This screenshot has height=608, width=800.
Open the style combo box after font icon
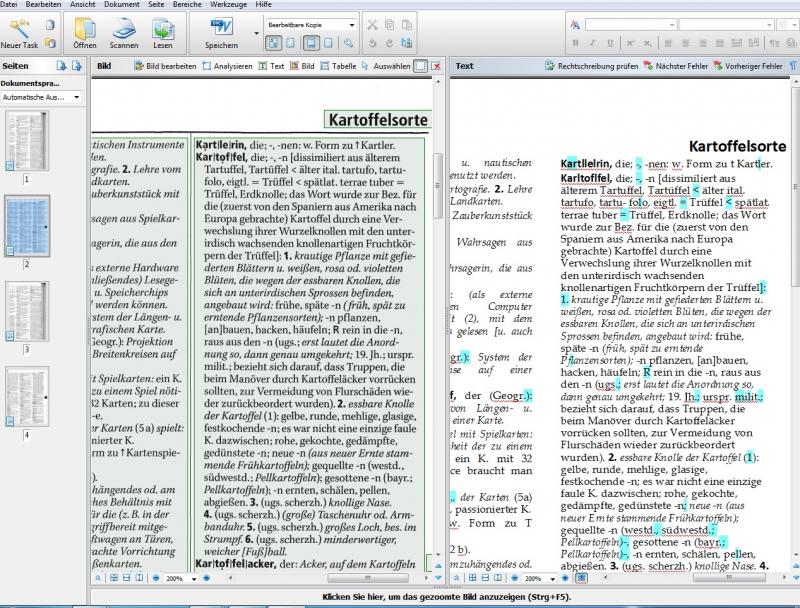631,24
